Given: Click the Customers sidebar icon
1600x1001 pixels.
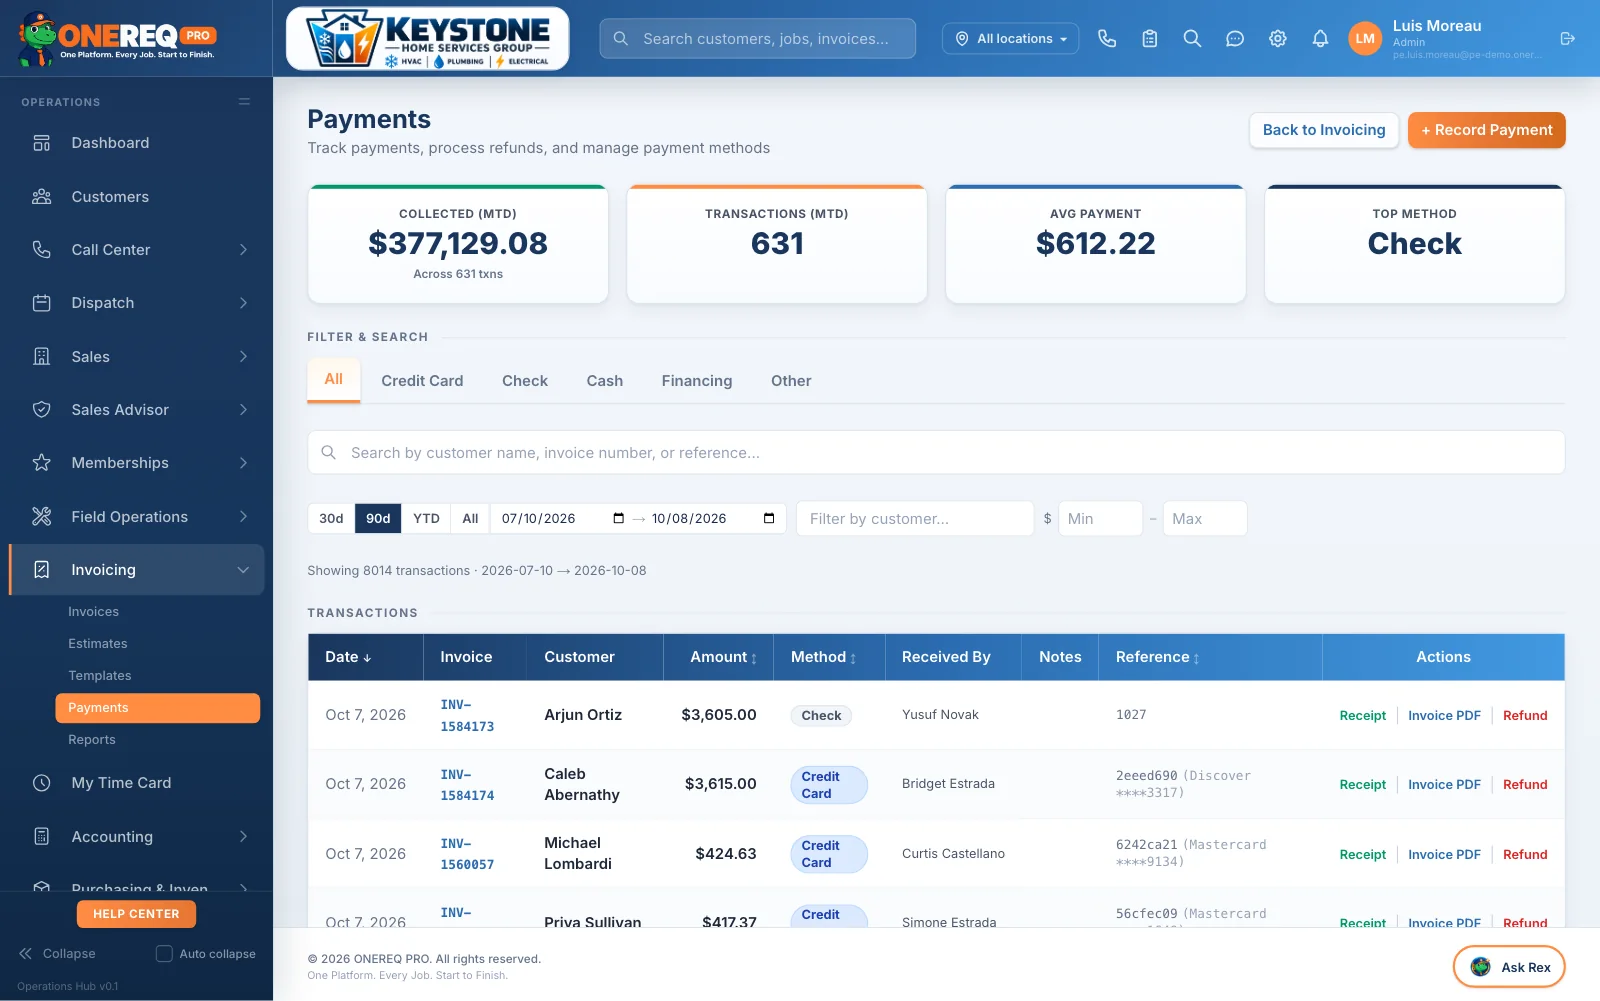Looking at the screenshot, I should (41, 196).
